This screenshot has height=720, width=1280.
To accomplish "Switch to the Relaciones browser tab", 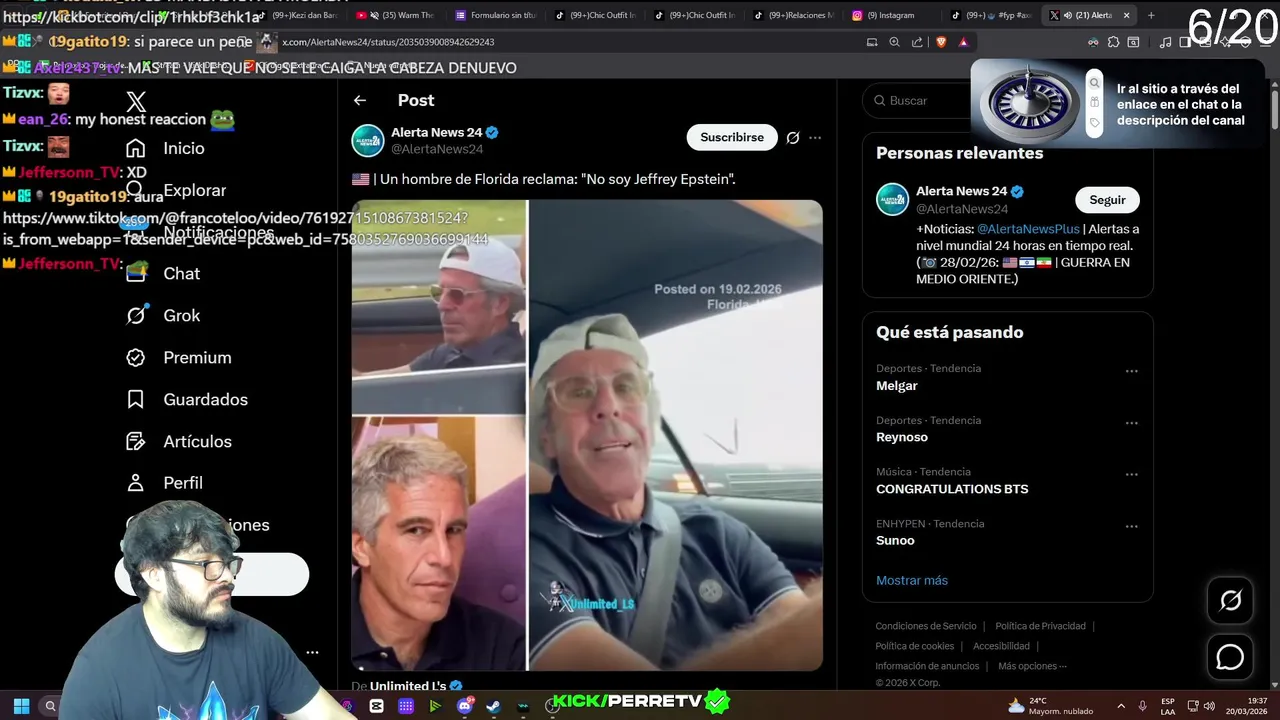I will coord(793,15).
